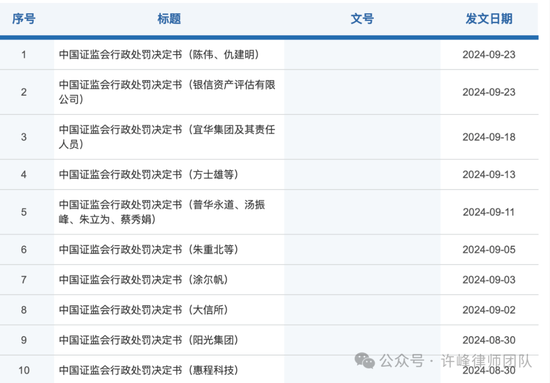Image resolution: width=550 pixels, height=383 pixels.
Task: Click the WeChat logo watermark icon
Action: [364, 361]
